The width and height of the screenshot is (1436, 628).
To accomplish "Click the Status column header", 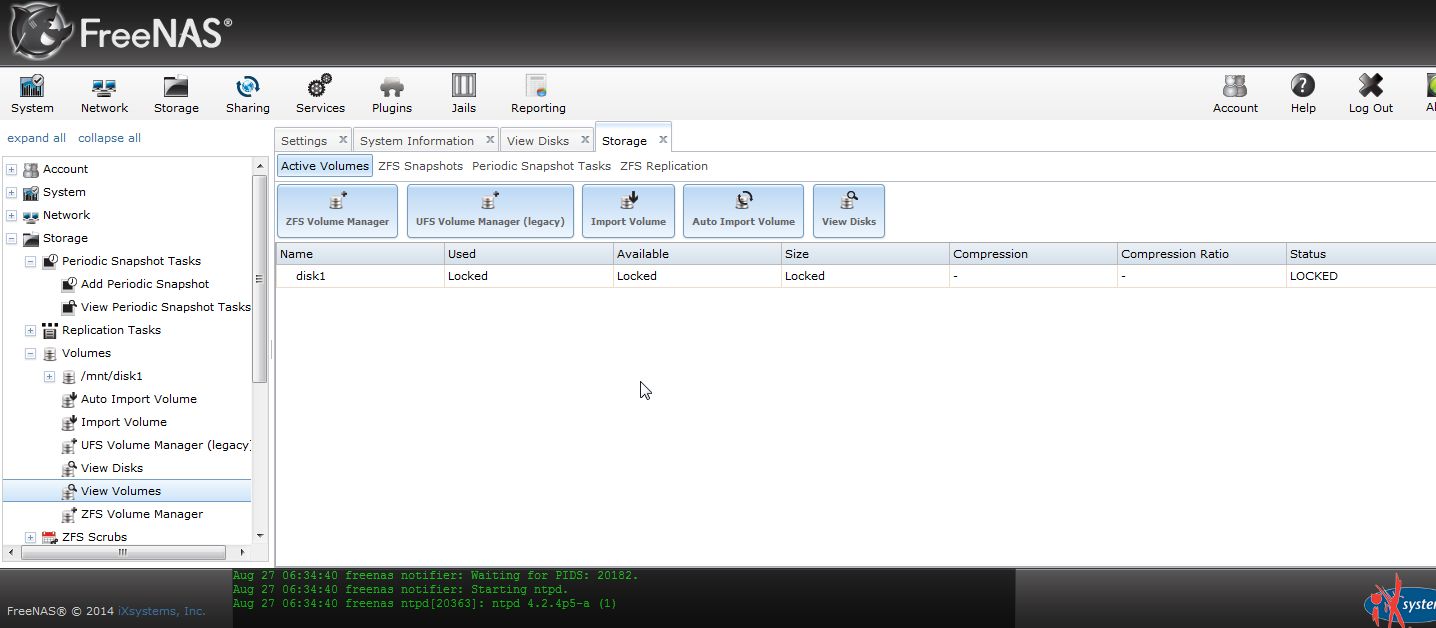I will [1361, 254].
